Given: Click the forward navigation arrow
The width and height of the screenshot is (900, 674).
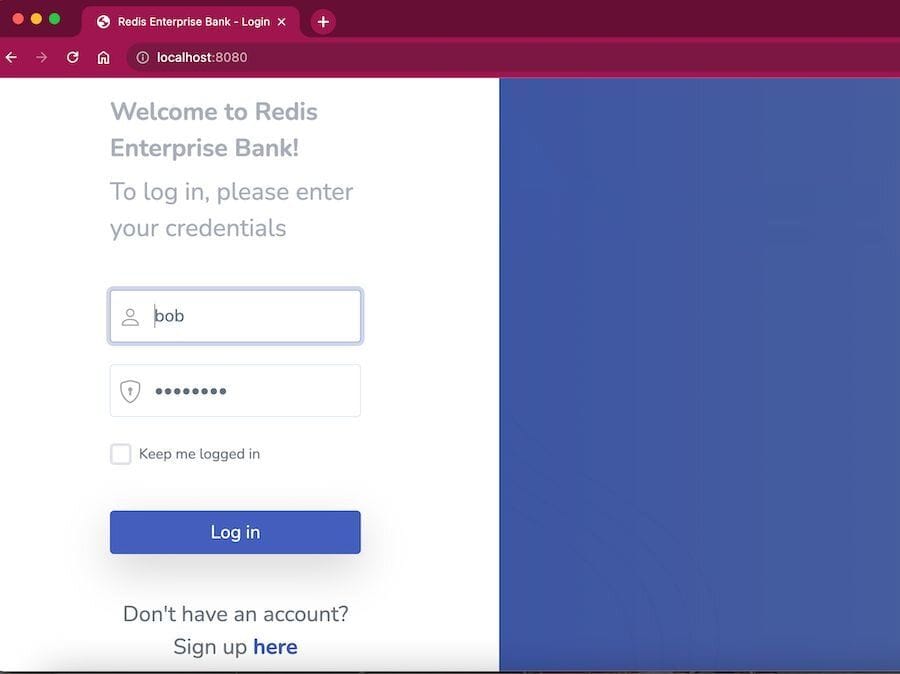Looking at the screenshot, I should pos(40,57).
